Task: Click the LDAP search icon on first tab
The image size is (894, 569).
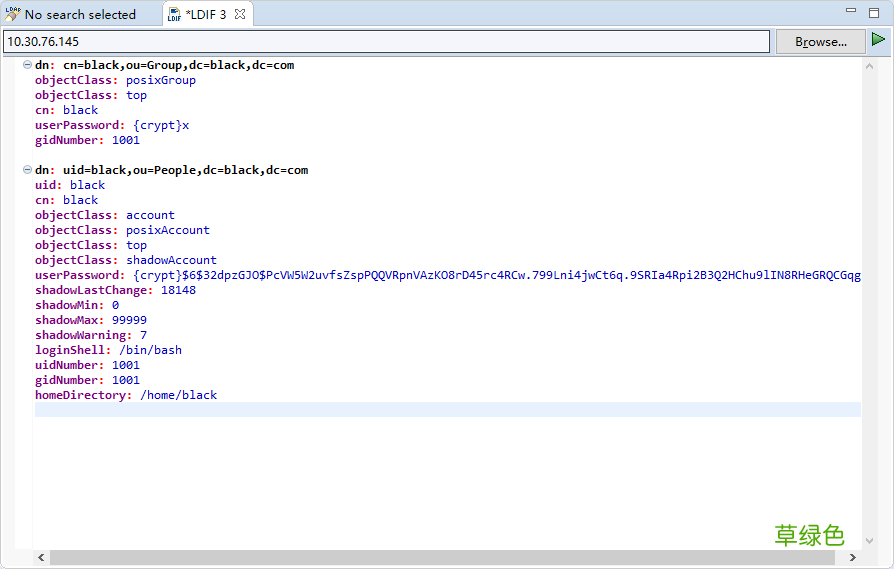Action: (13, 14)
